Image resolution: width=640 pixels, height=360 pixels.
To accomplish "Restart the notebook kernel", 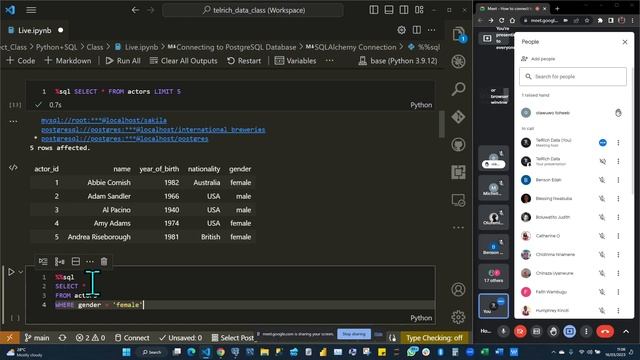I will point(244,61).
